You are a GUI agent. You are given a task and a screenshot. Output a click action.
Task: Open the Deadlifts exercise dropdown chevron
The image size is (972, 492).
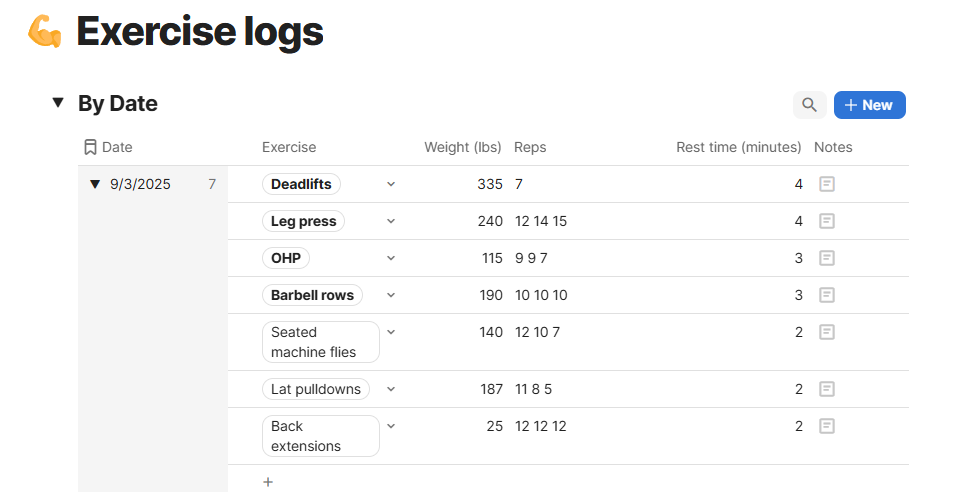[x=391, y=184]
